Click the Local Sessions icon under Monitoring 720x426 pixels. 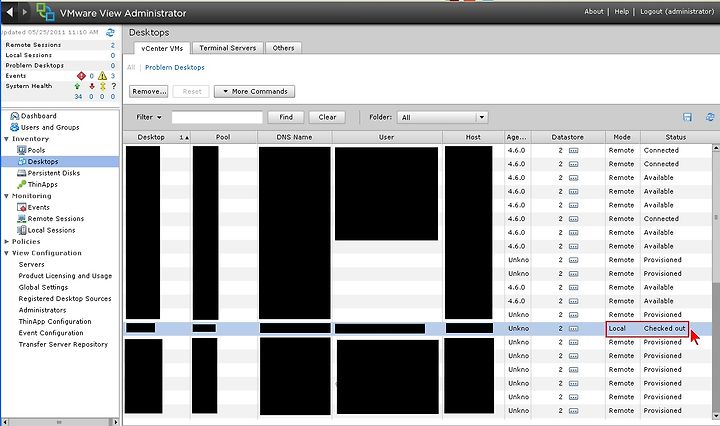(22, 230)
